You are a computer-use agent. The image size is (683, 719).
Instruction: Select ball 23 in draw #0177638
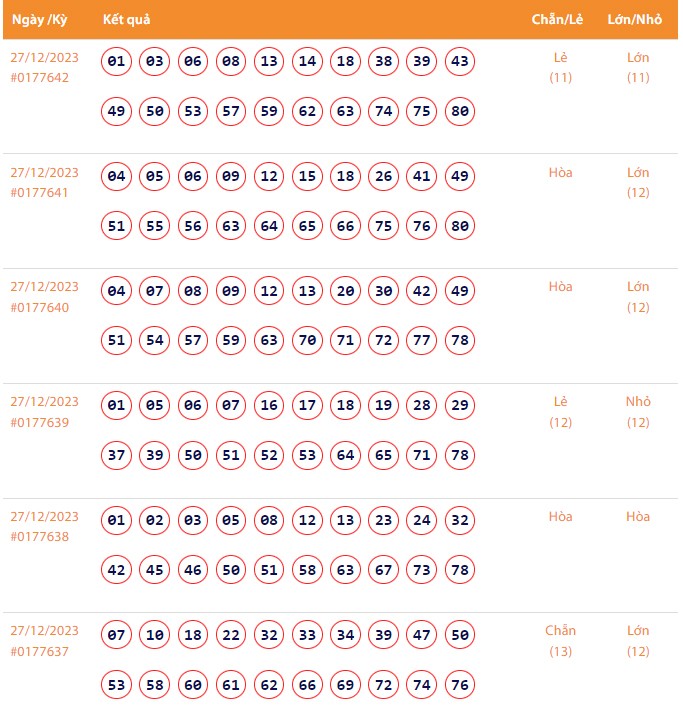click(384, 521)
